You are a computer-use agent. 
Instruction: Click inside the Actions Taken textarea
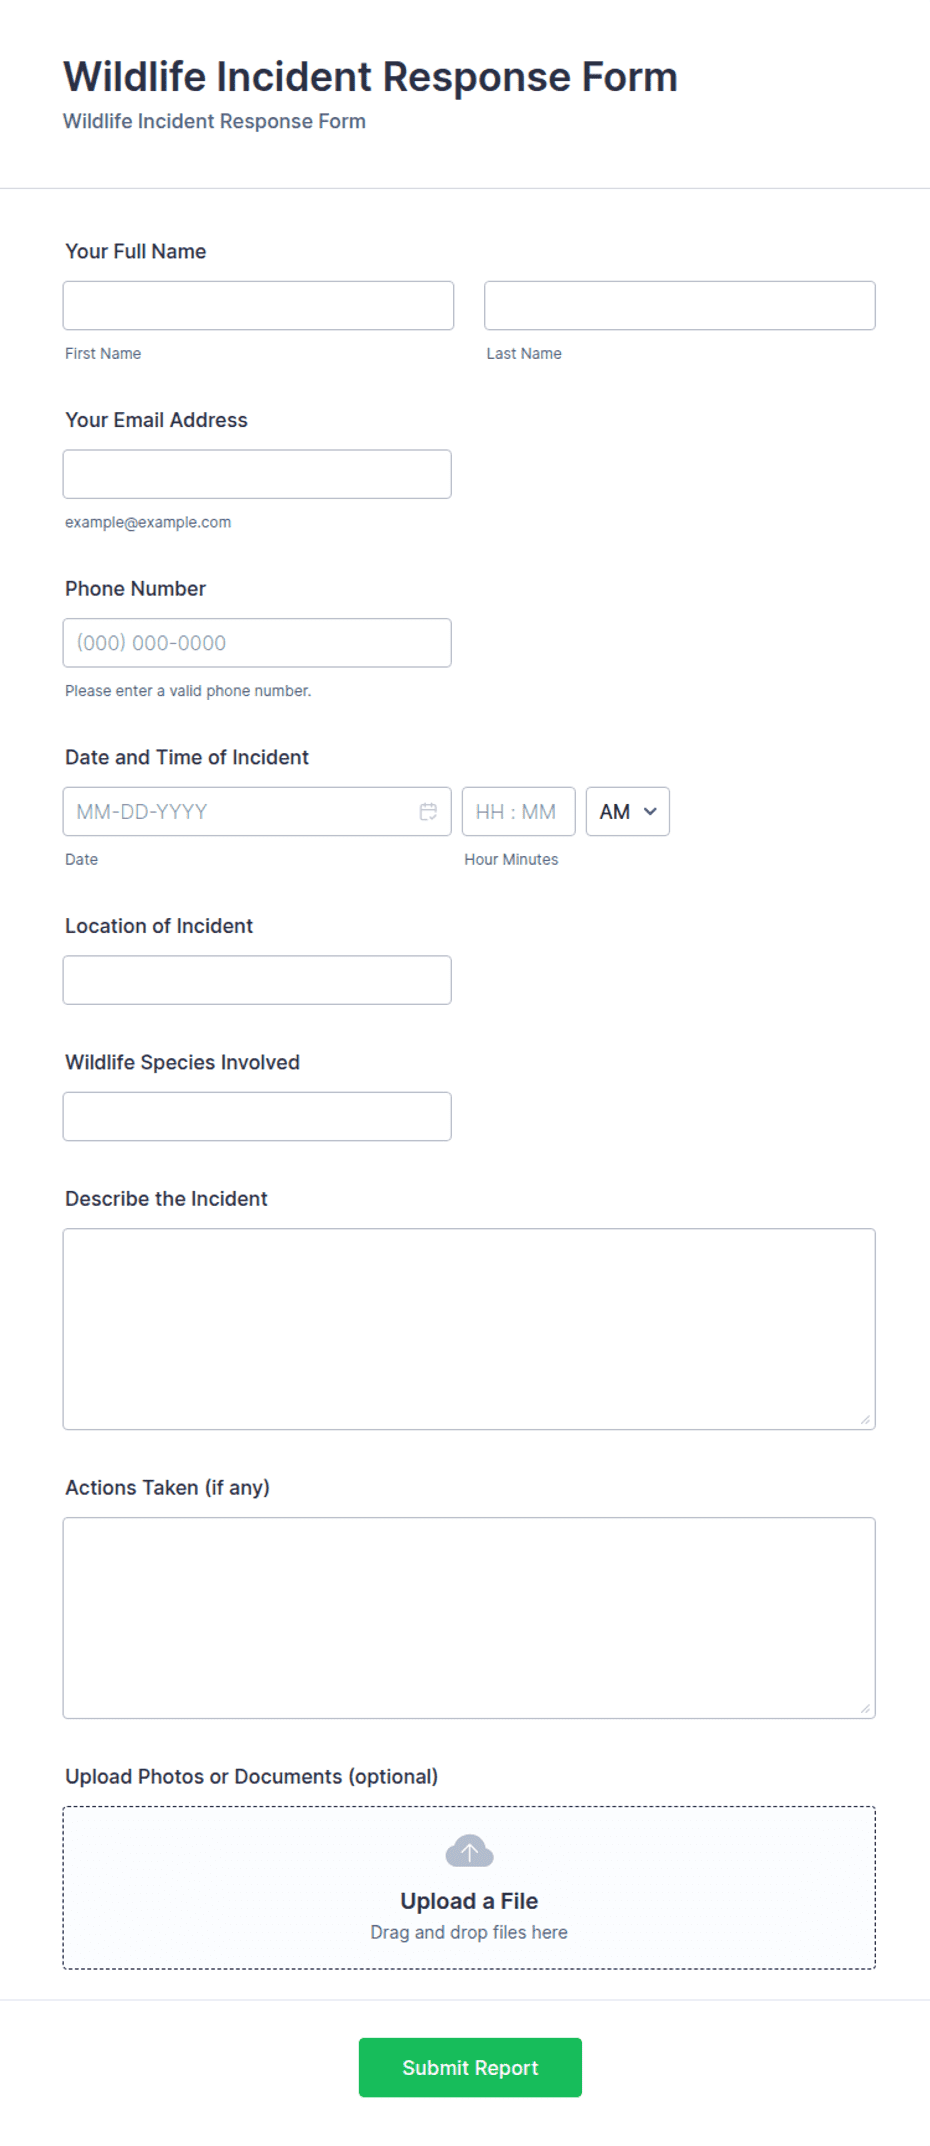[x=469, y=1618]
